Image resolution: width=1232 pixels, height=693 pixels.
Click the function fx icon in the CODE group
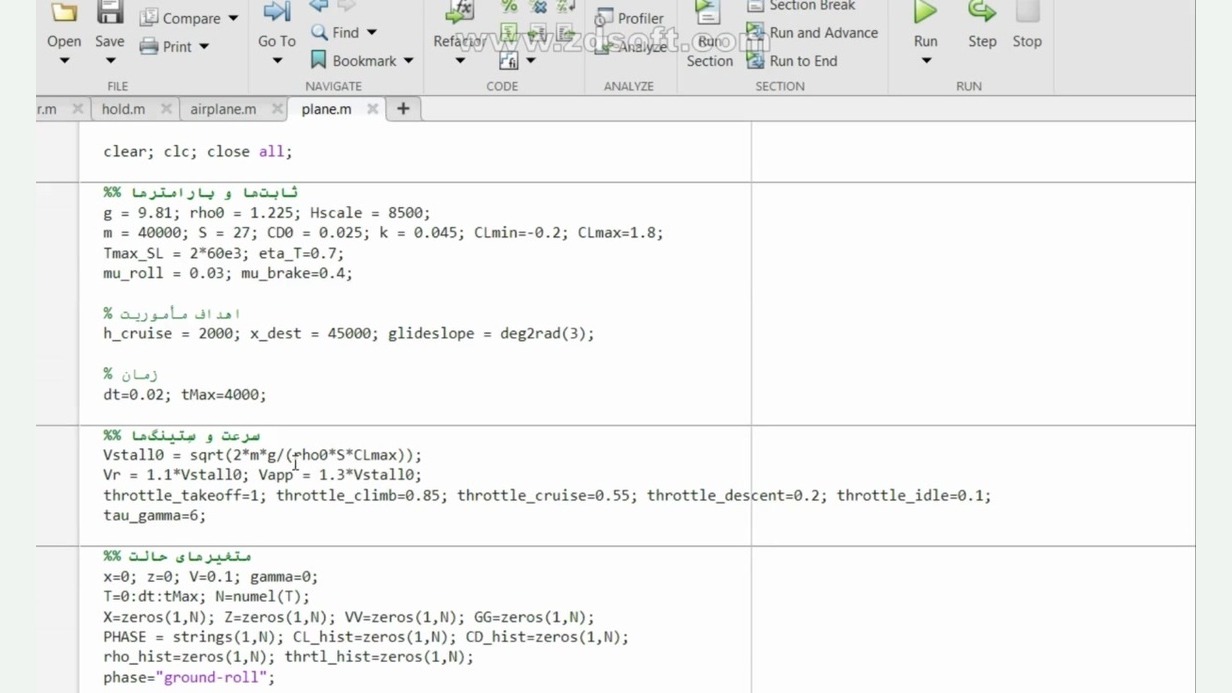509,61
